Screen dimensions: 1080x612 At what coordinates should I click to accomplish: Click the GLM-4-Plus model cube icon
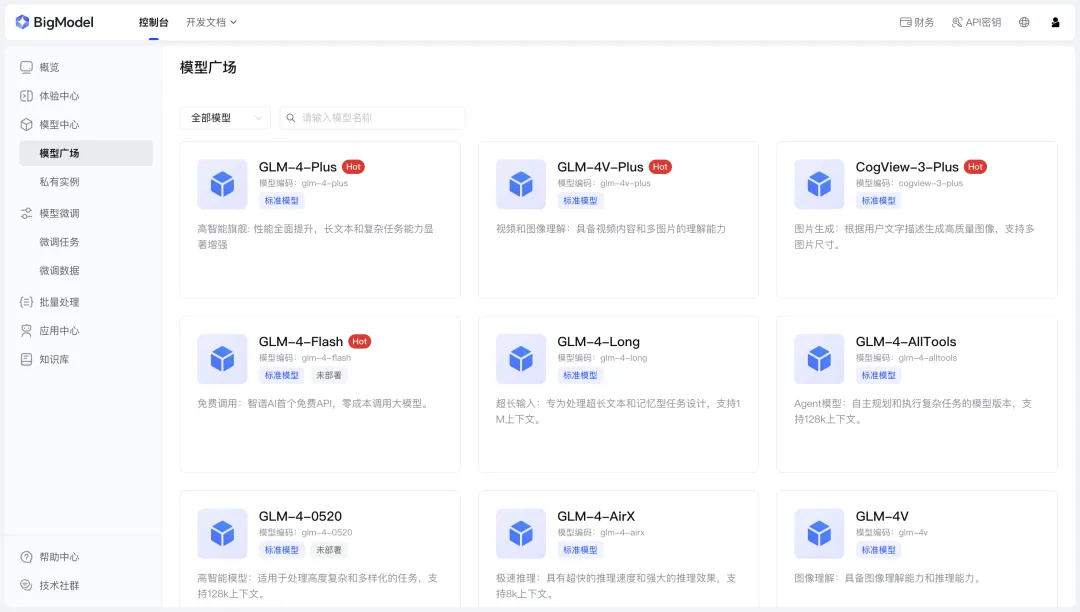222,184
